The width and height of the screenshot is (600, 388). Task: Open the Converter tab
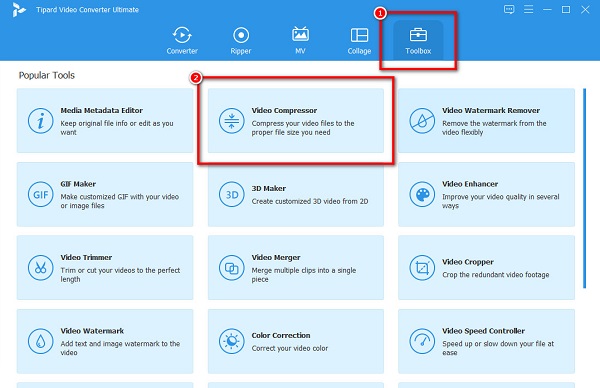[182, 41]
